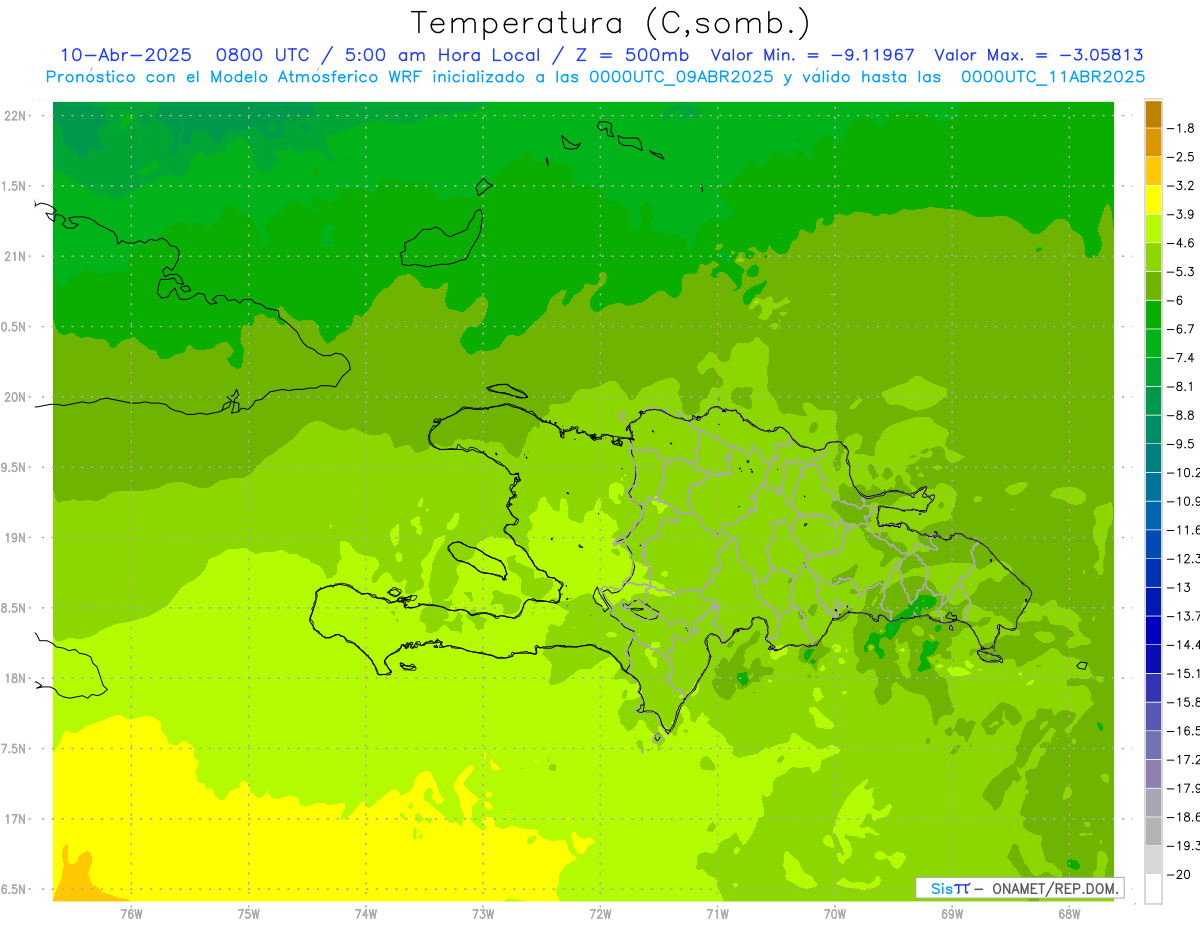Click the '-2.5' colorbar value
This screenshot has height=927, width=1200.
click(x=1181, y=157)
